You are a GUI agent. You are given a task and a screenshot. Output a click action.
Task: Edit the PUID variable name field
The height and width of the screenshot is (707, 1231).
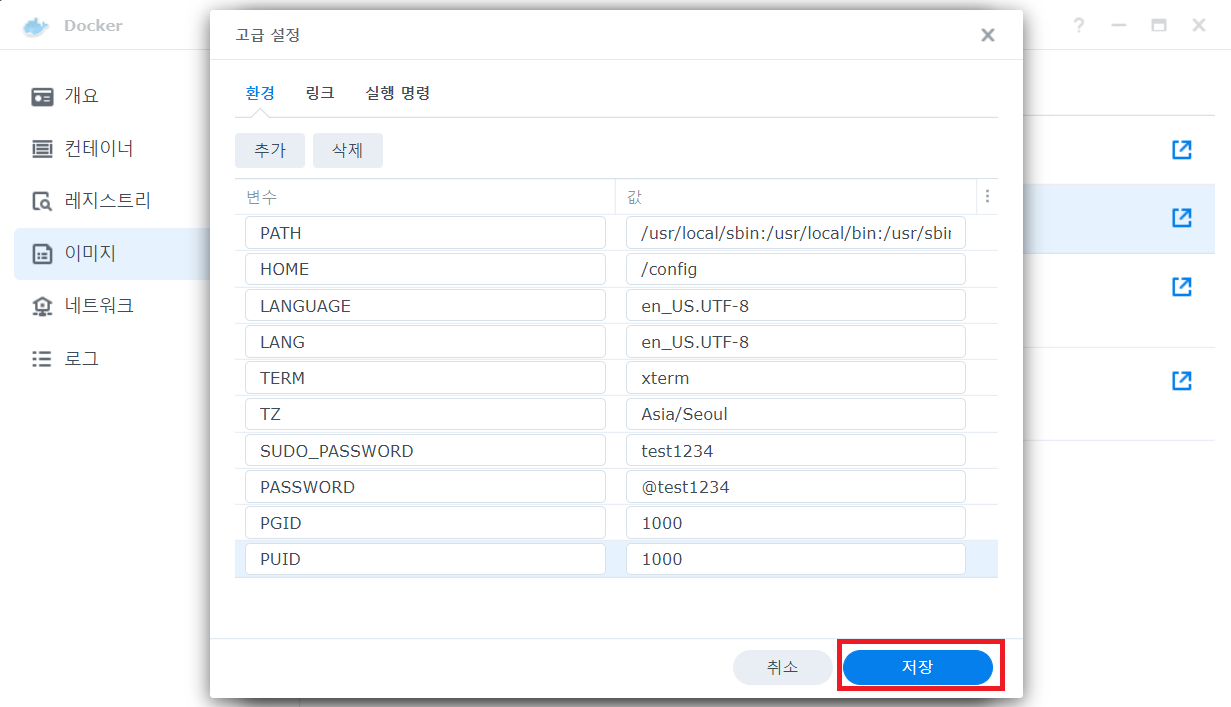(x=425, y=559)
